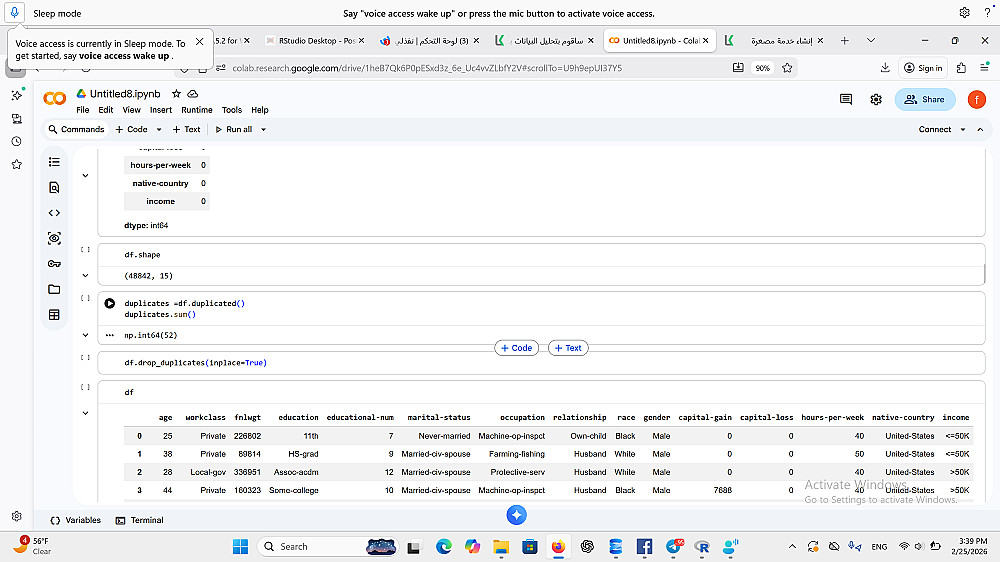Viewport: 1000px width, 562px height.
Task: Click the voice access microphone button
Action: (x=14, y=12)
